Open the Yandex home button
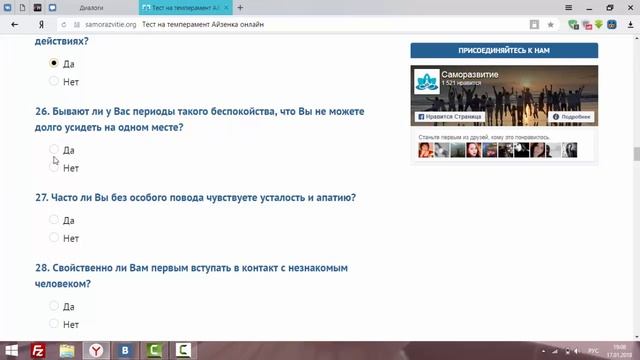The width and height of the screenshot is (640, 360). [41, 24]
